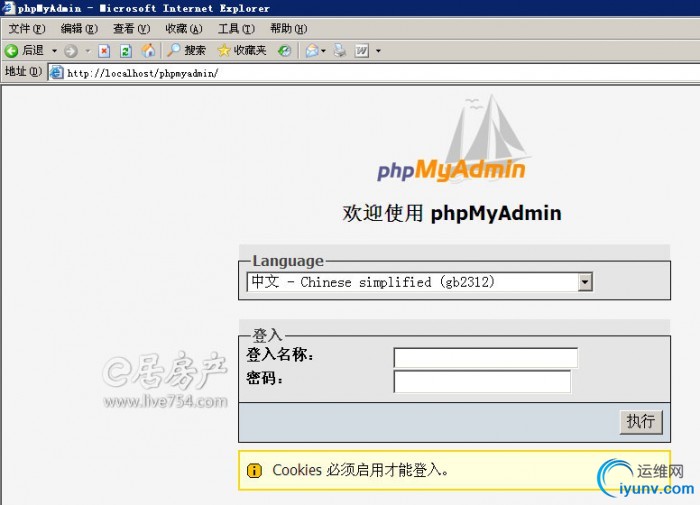Click the Print icon
This screenshot has height=505, width=700.
pos(340,50)
